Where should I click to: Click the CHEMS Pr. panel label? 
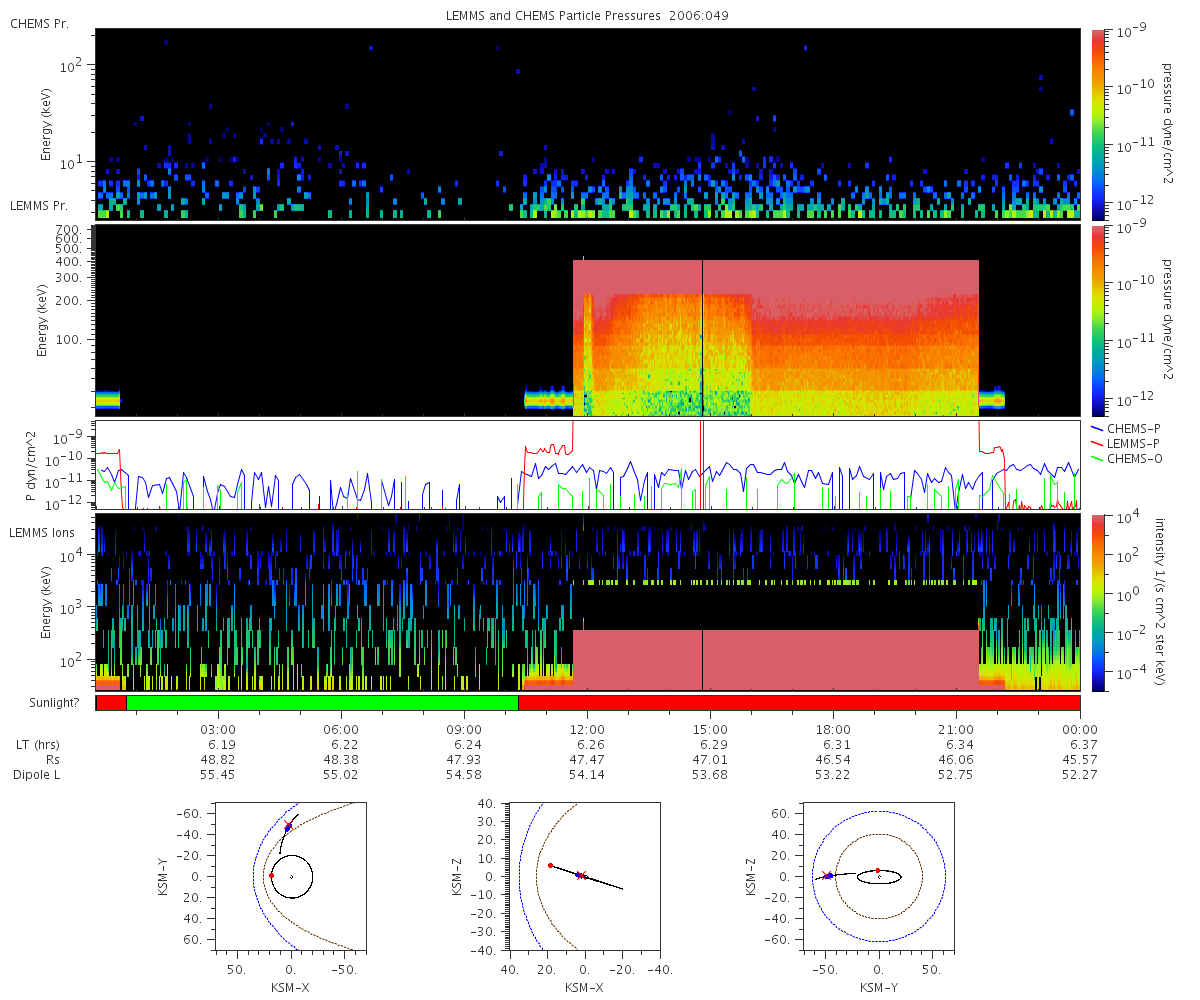tap(39, 24)
